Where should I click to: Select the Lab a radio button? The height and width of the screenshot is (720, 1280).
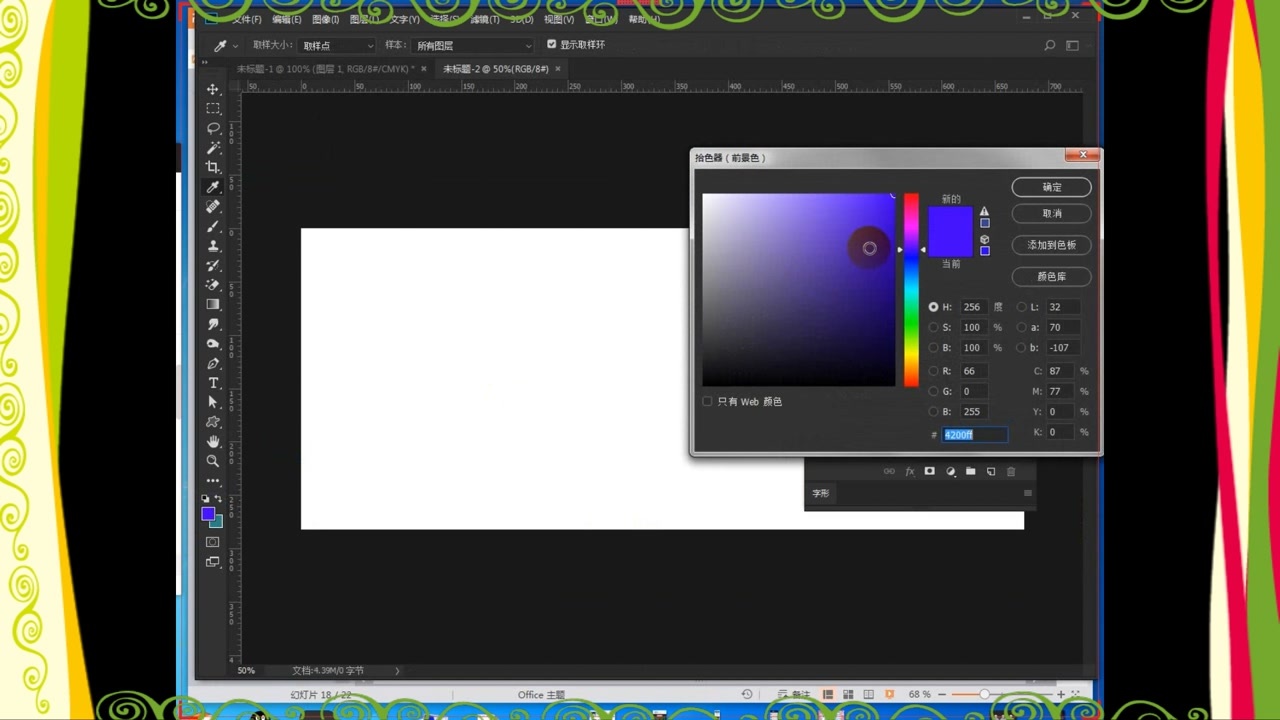[x=1021, y=327]
